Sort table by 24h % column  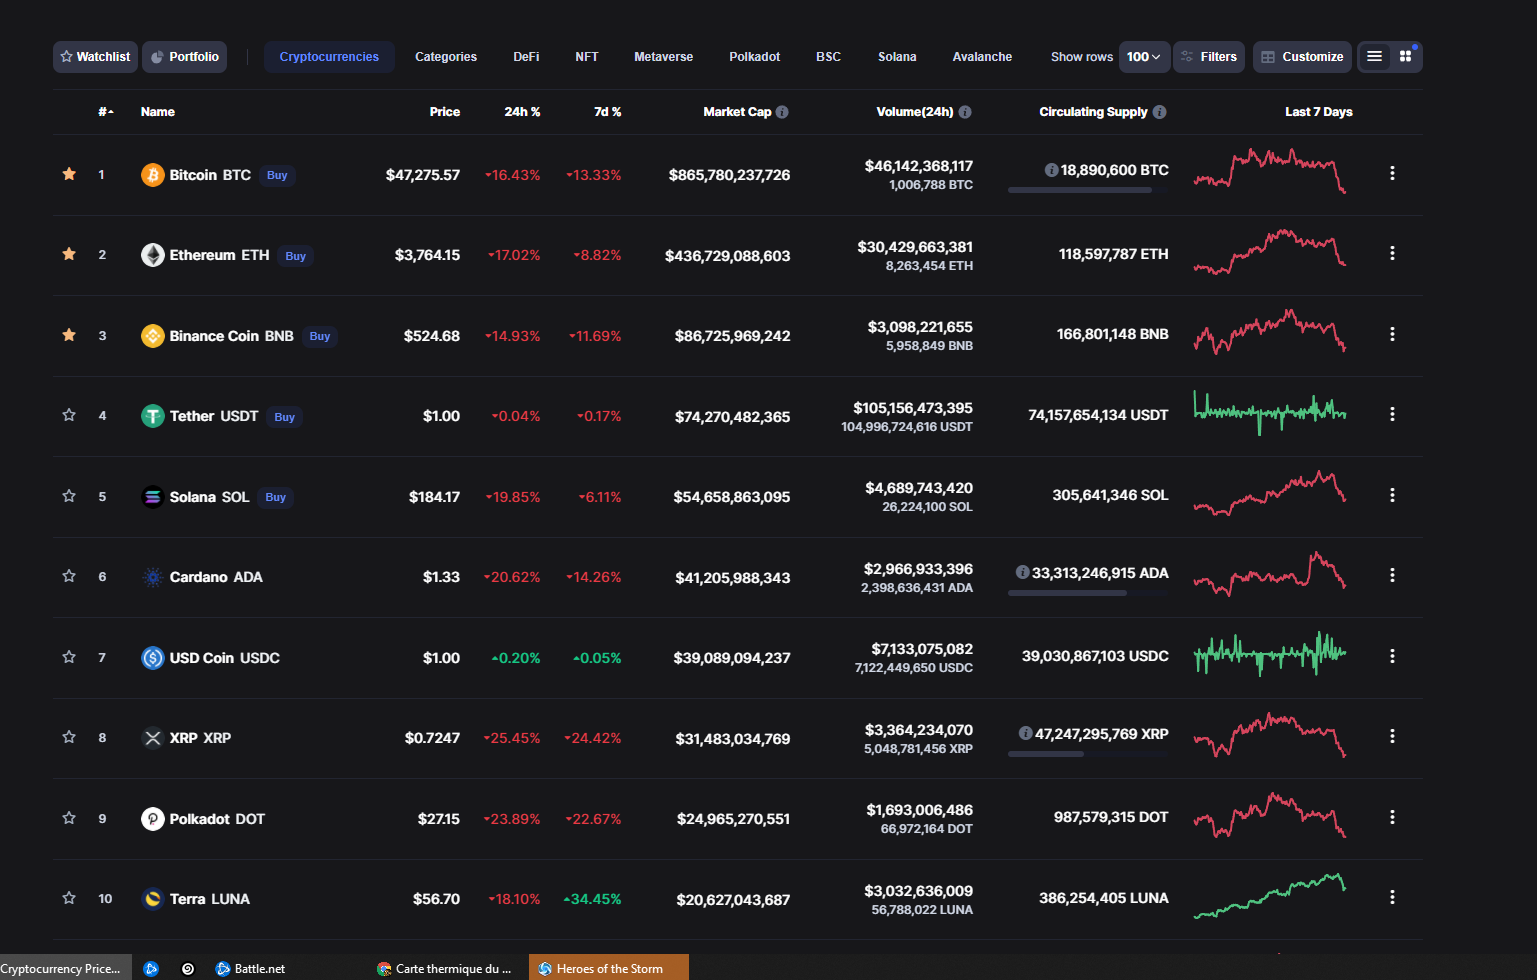point(522,112)
